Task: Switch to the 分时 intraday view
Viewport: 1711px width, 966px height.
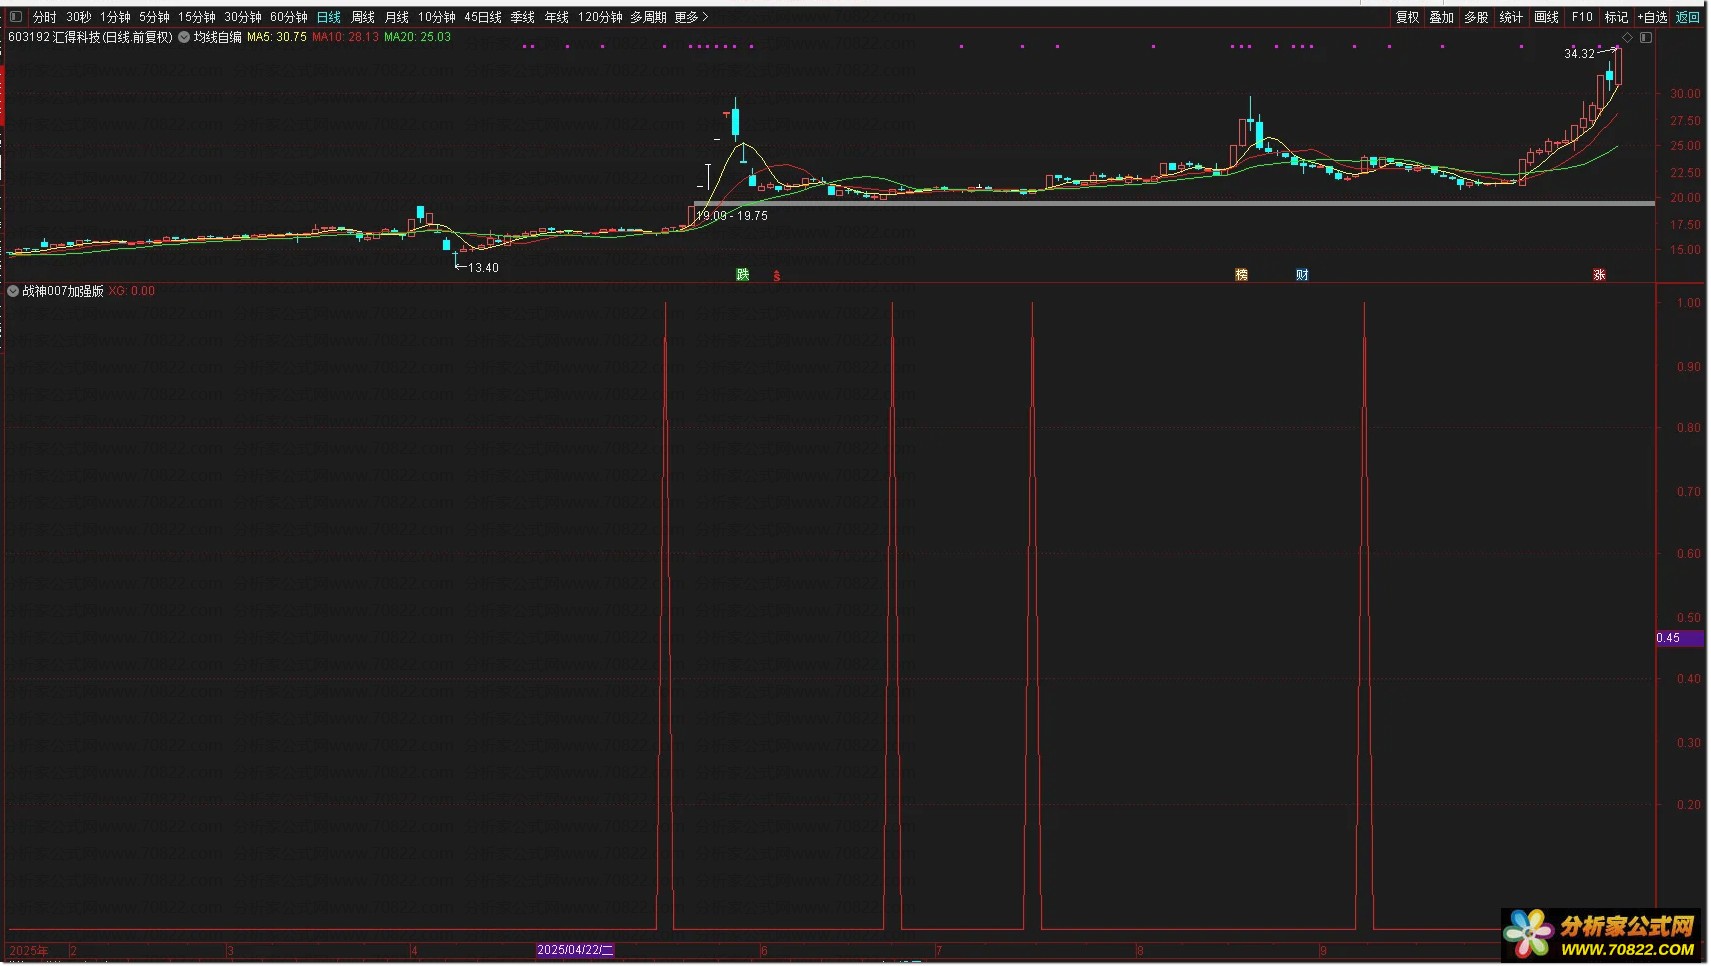Action: click(x=44, y=17)
